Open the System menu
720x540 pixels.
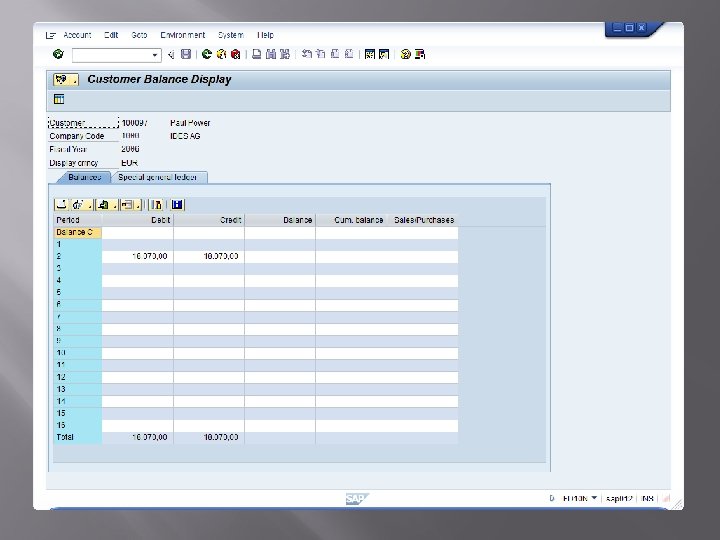click(231, 35)
